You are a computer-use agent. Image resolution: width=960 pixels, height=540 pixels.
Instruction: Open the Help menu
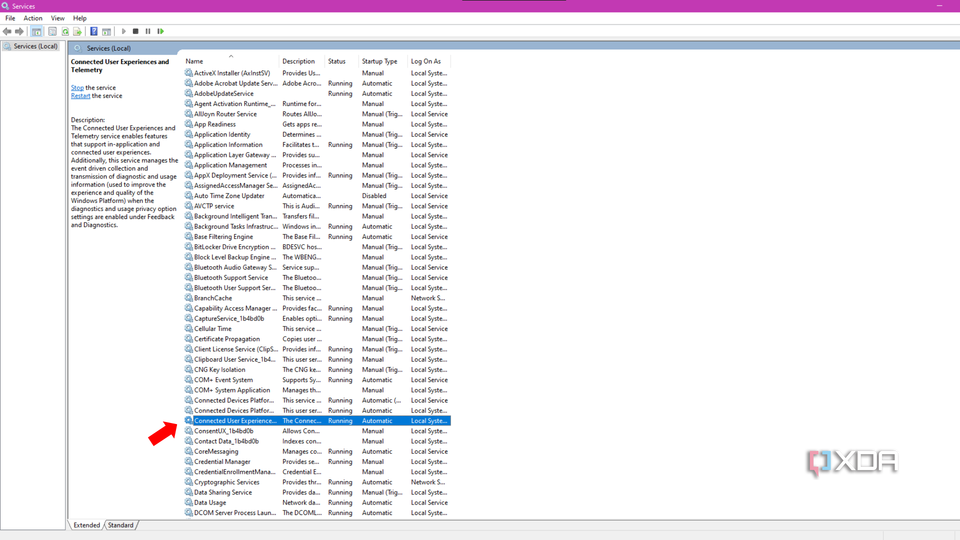pos(80,18)
